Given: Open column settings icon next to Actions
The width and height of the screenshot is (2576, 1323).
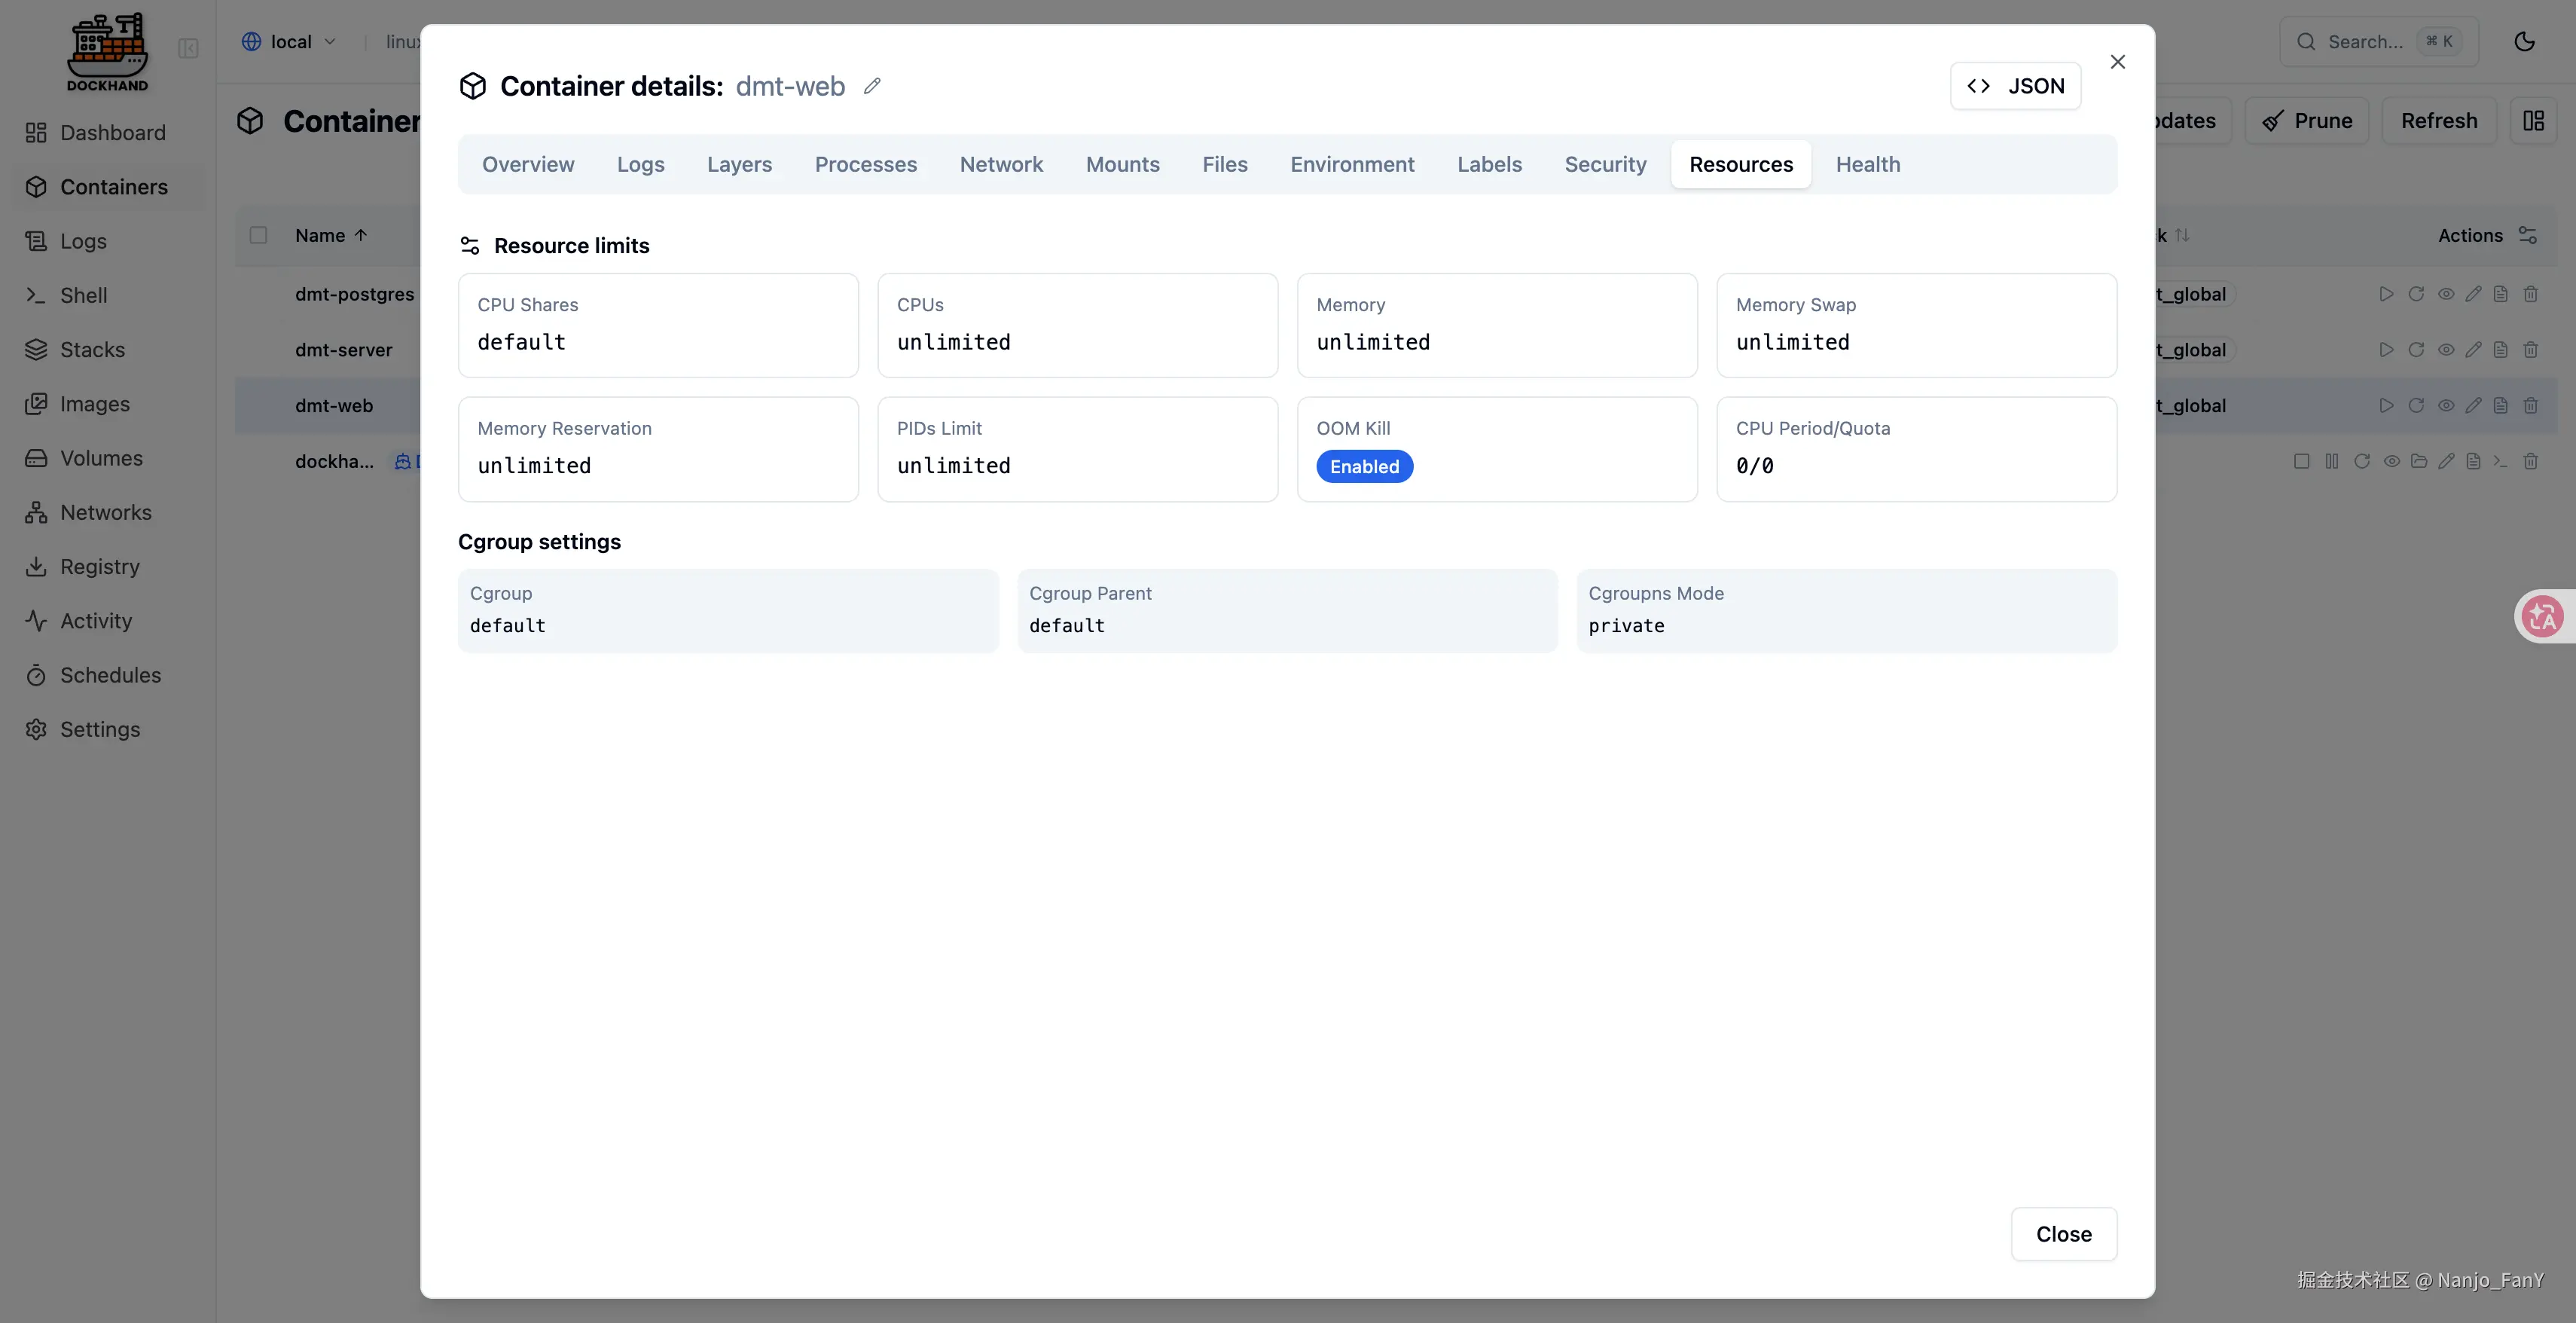Looking at the screenshot, I should click(2528, 235).
